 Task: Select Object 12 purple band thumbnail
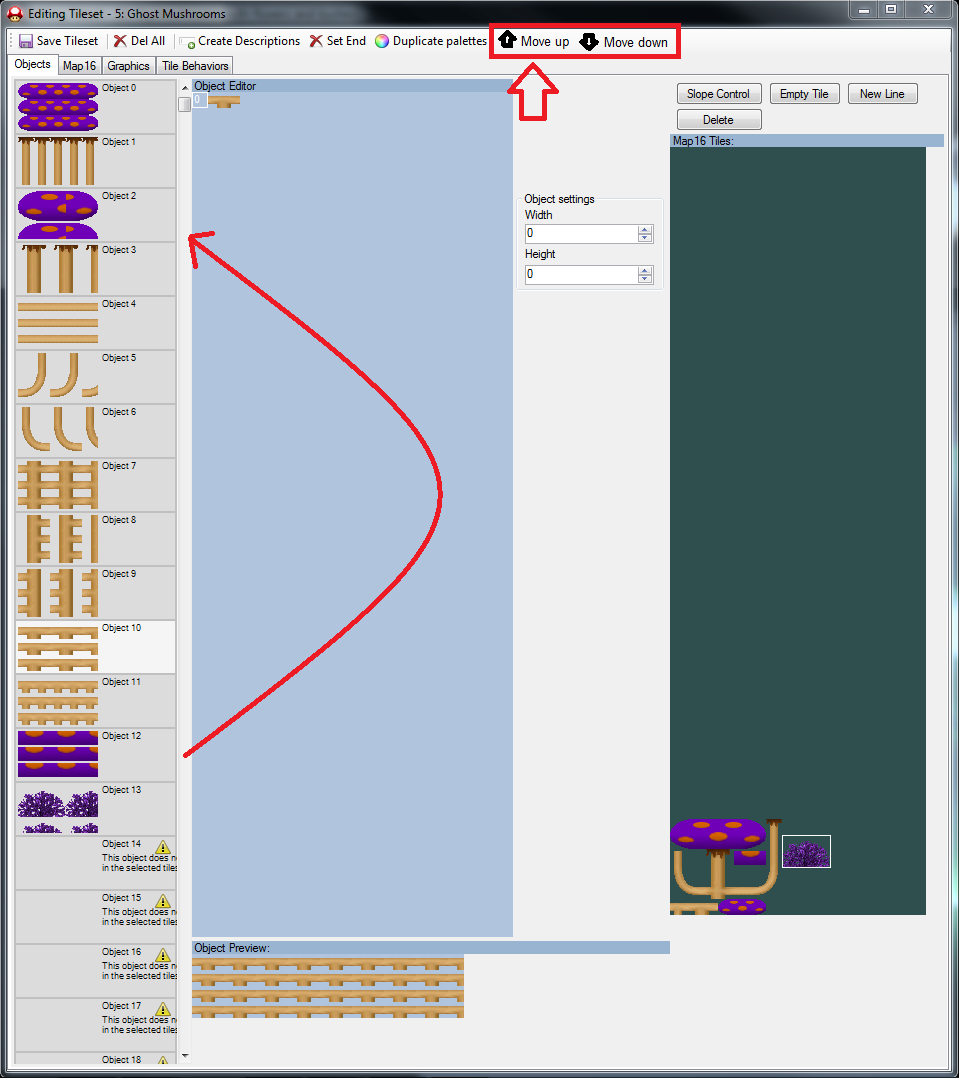pyautogui.click(x=58, y=754)
